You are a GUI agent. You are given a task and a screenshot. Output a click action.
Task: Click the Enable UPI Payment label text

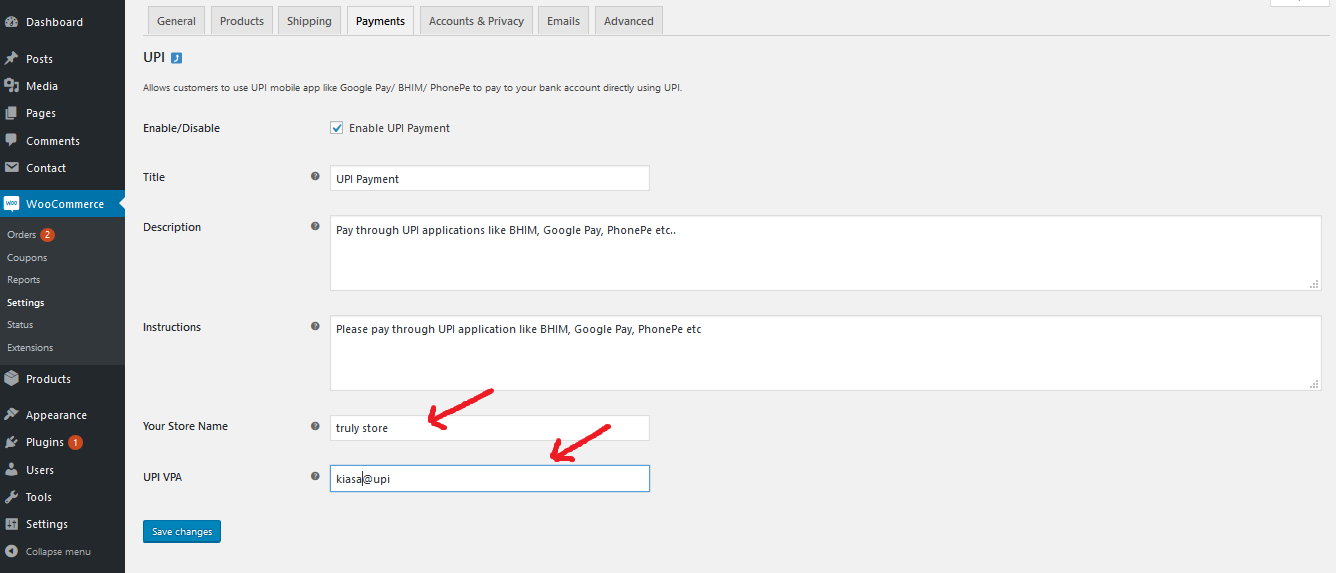(399, 128)
